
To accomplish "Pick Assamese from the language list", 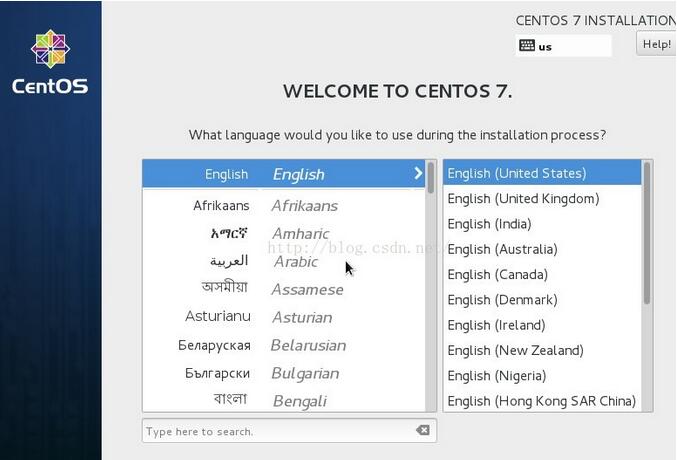I will tap(284, 289).
